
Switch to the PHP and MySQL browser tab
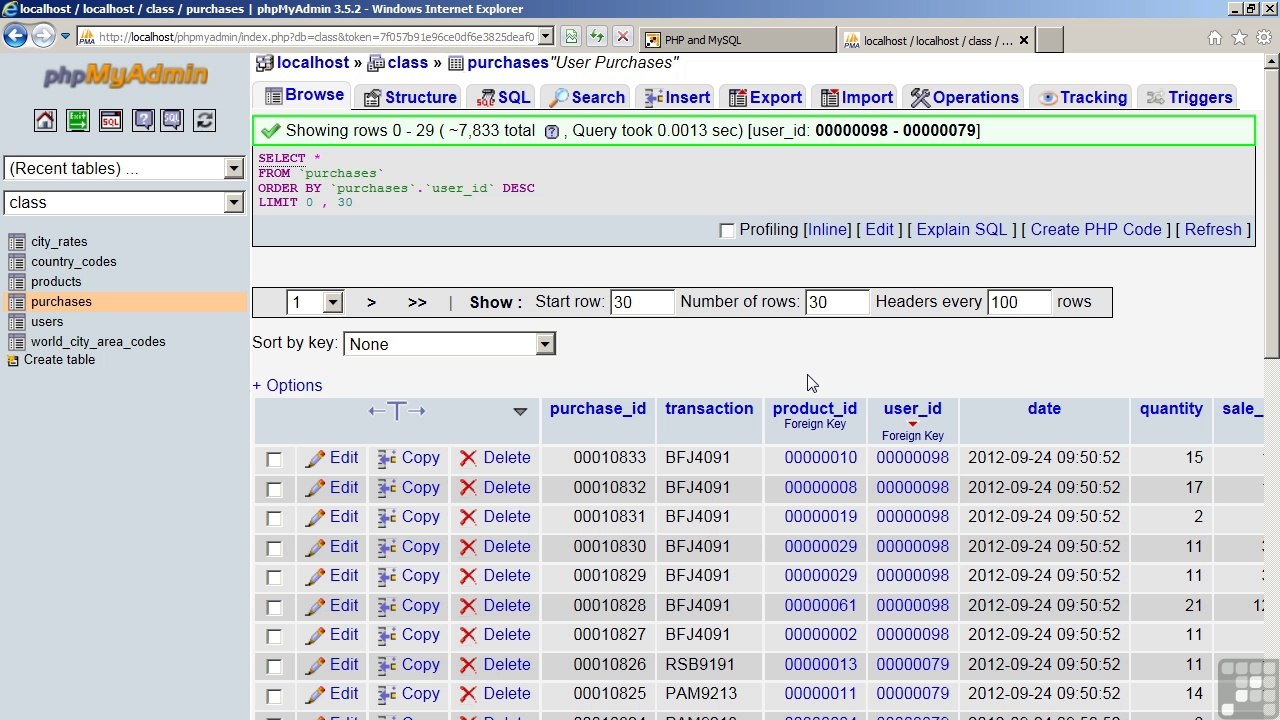point(737,40)
